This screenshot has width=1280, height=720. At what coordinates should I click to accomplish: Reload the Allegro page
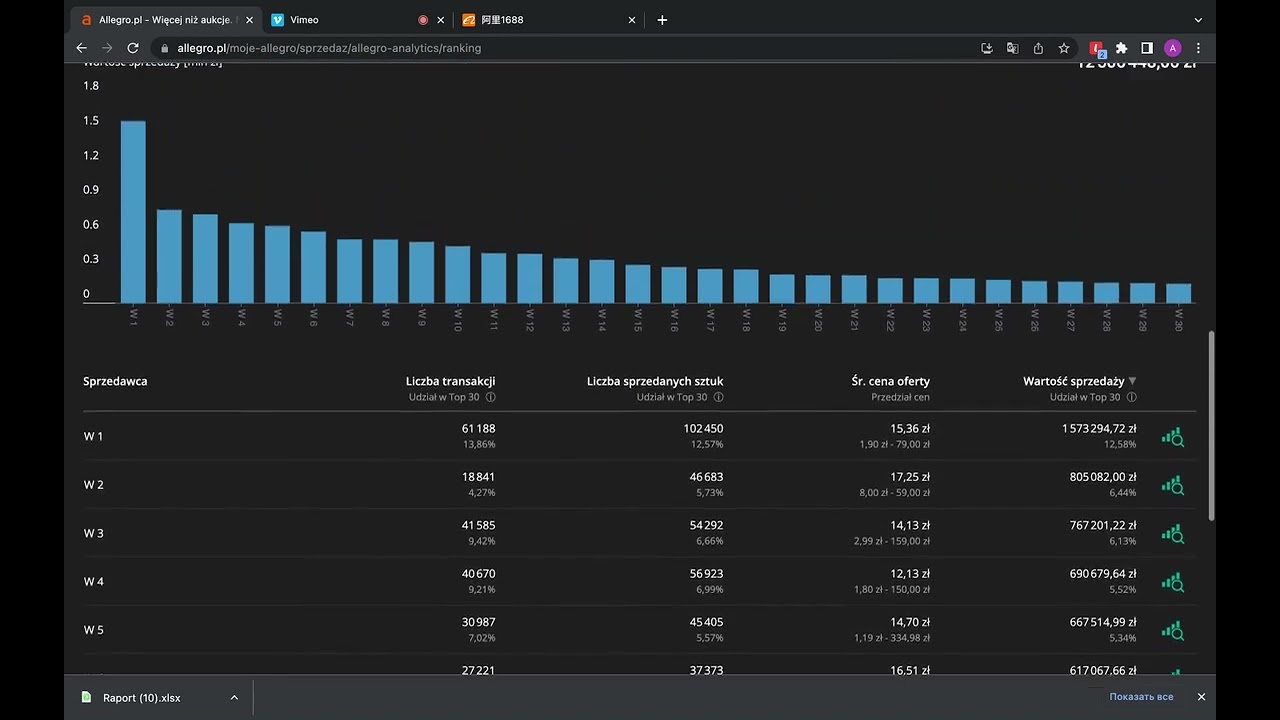(133, 48)
